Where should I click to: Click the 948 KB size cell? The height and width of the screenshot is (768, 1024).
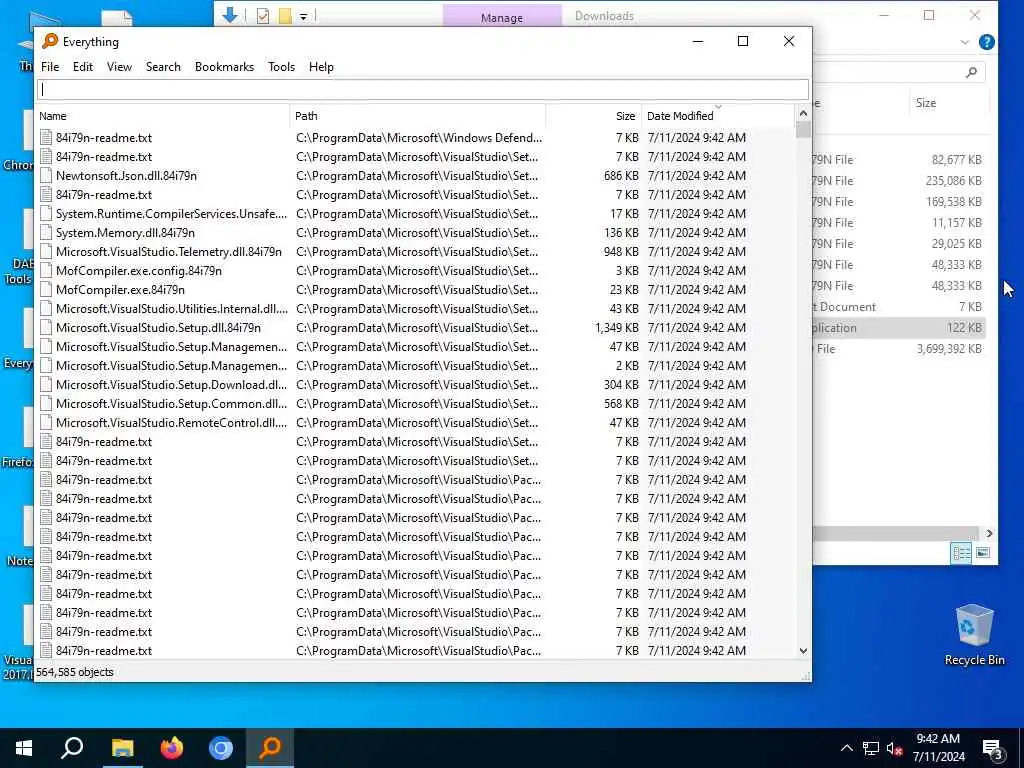point(621,251)
